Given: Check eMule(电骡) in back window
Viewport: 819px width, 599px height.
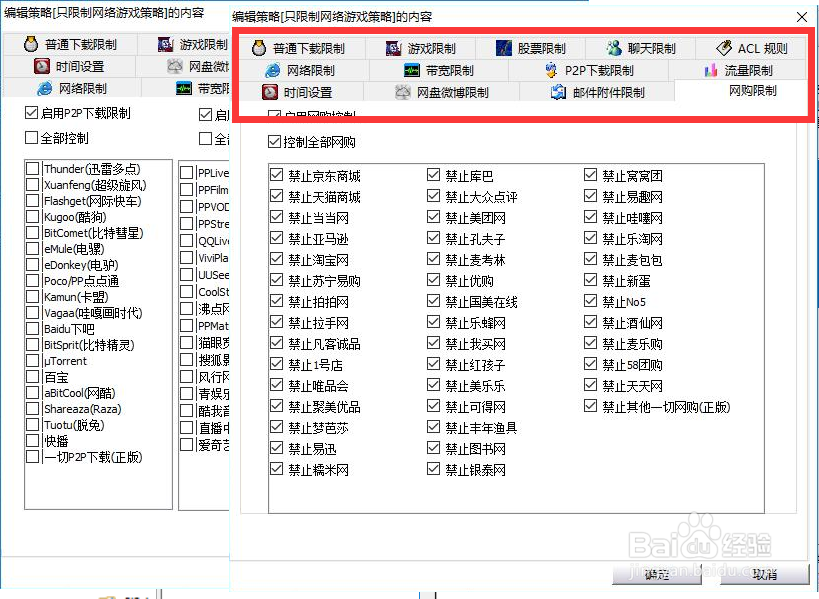Looking at the screenshot, I should pyautogui.click(x=32, y=249).
